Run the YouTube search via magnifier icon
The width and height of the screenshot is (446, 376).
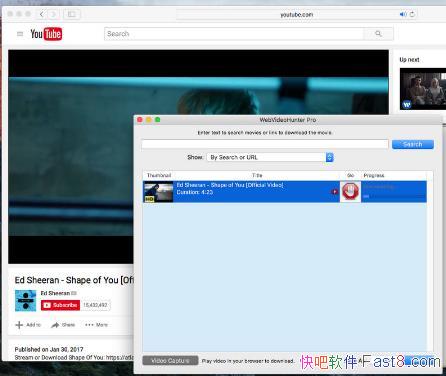(378, 34)
